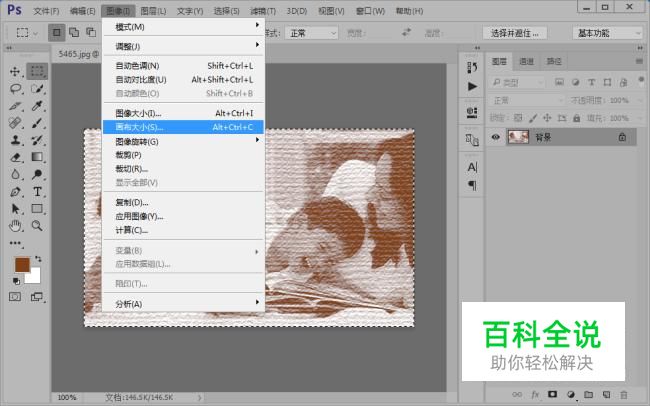Screen dimensions: 650x406
Task: Select the Zoom tool
Action: pyautogui.click(x=37, y=226)
